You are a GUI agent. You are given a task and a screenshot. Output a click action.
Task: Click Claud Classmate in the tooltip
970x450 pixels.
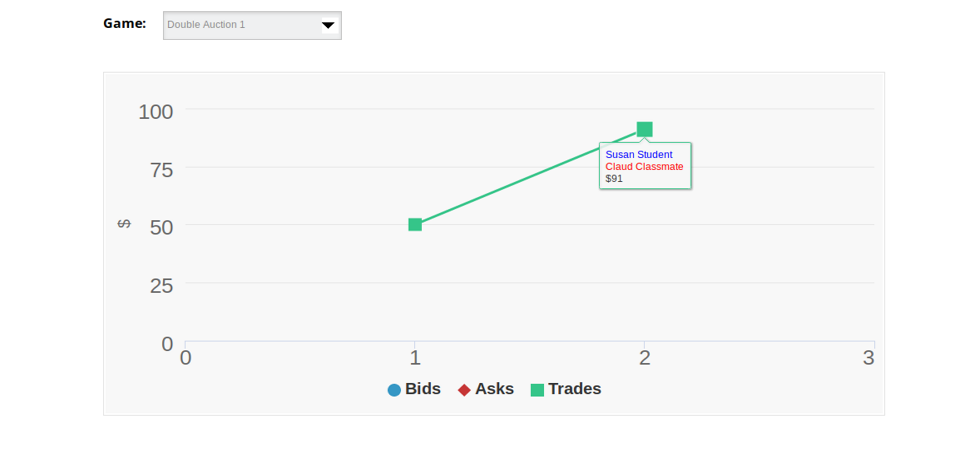pos(645,167)
